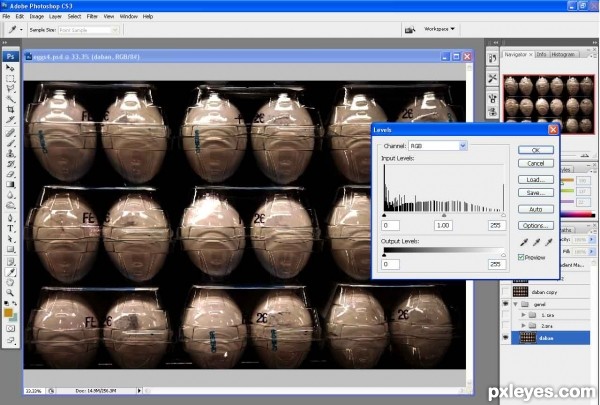Open the Workspace dropdown
Image resolution: width=600 pixels, height=405 pixels.
439,29
